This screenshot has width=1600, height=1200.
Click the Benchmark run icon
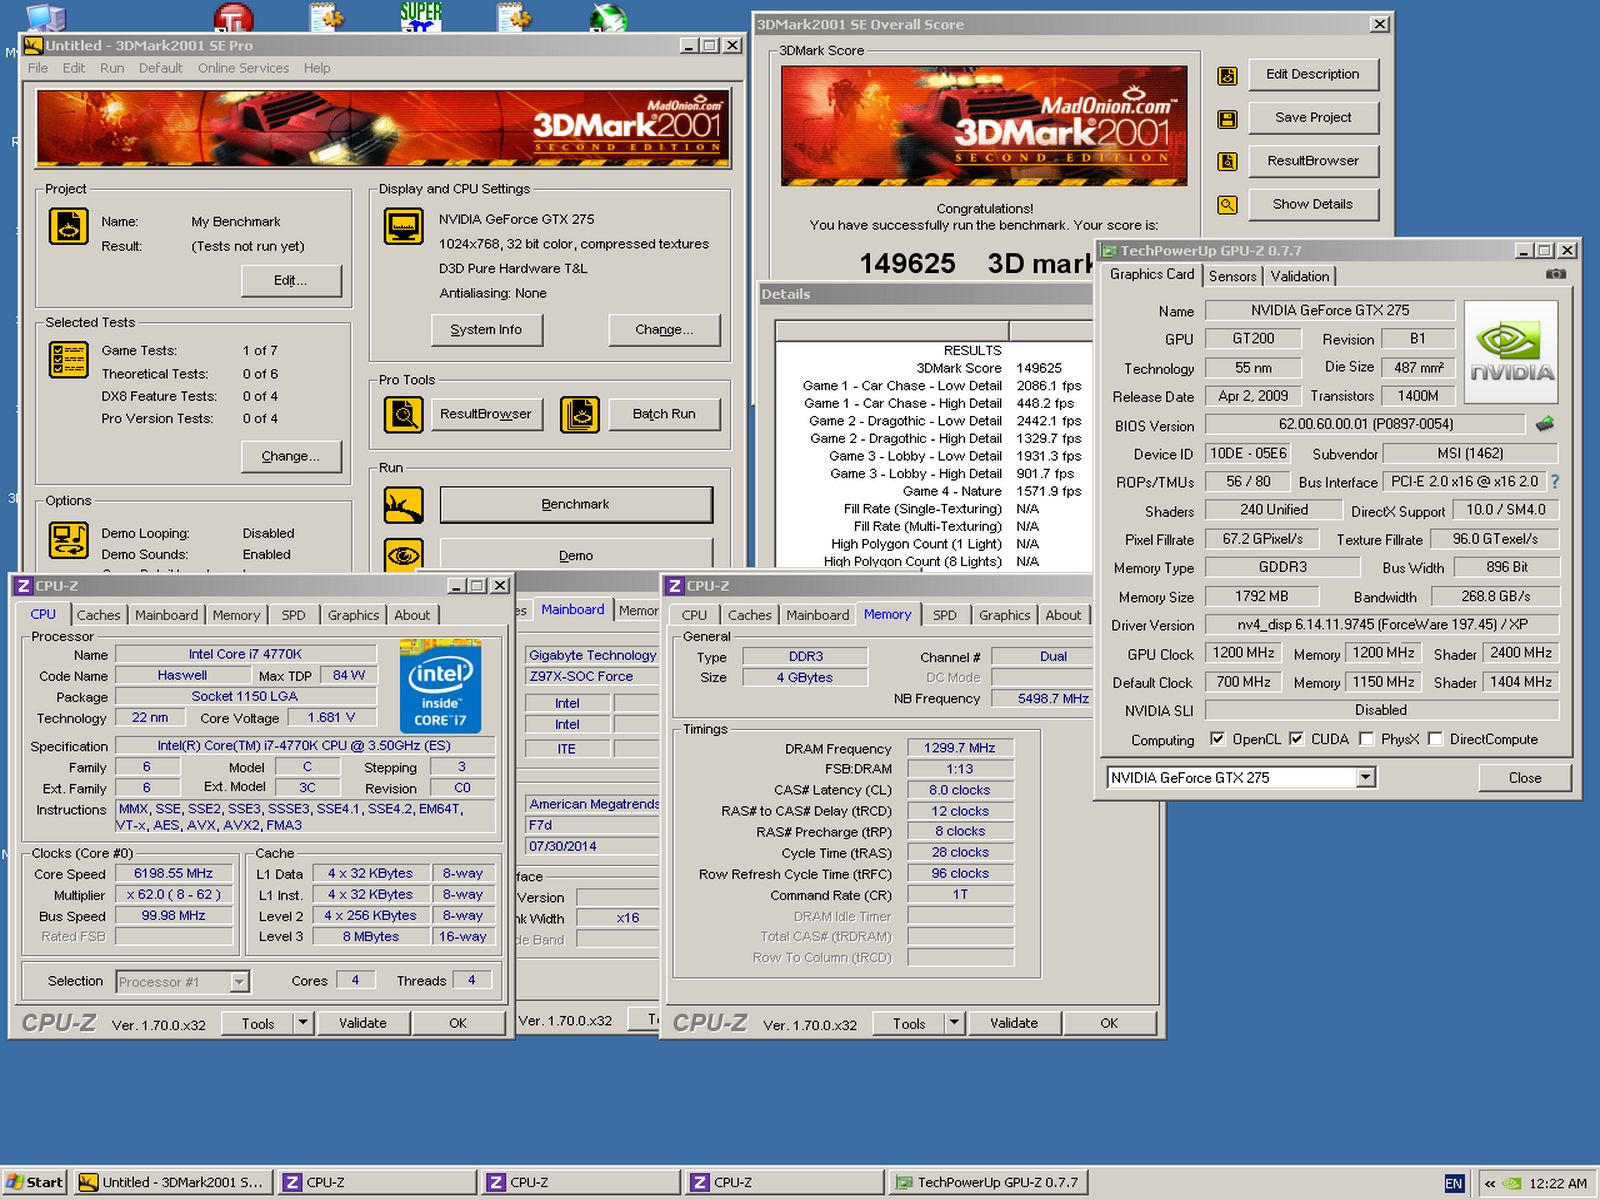click(404, 505)
